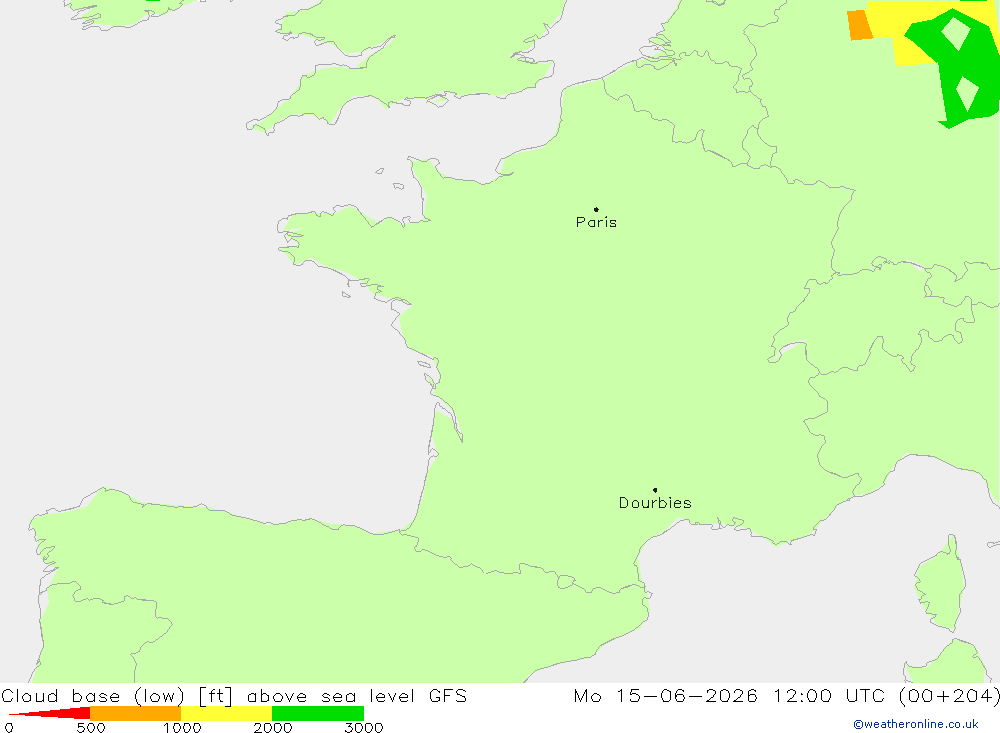
Task: Click the legend value '500'
Action: [91, 728]
